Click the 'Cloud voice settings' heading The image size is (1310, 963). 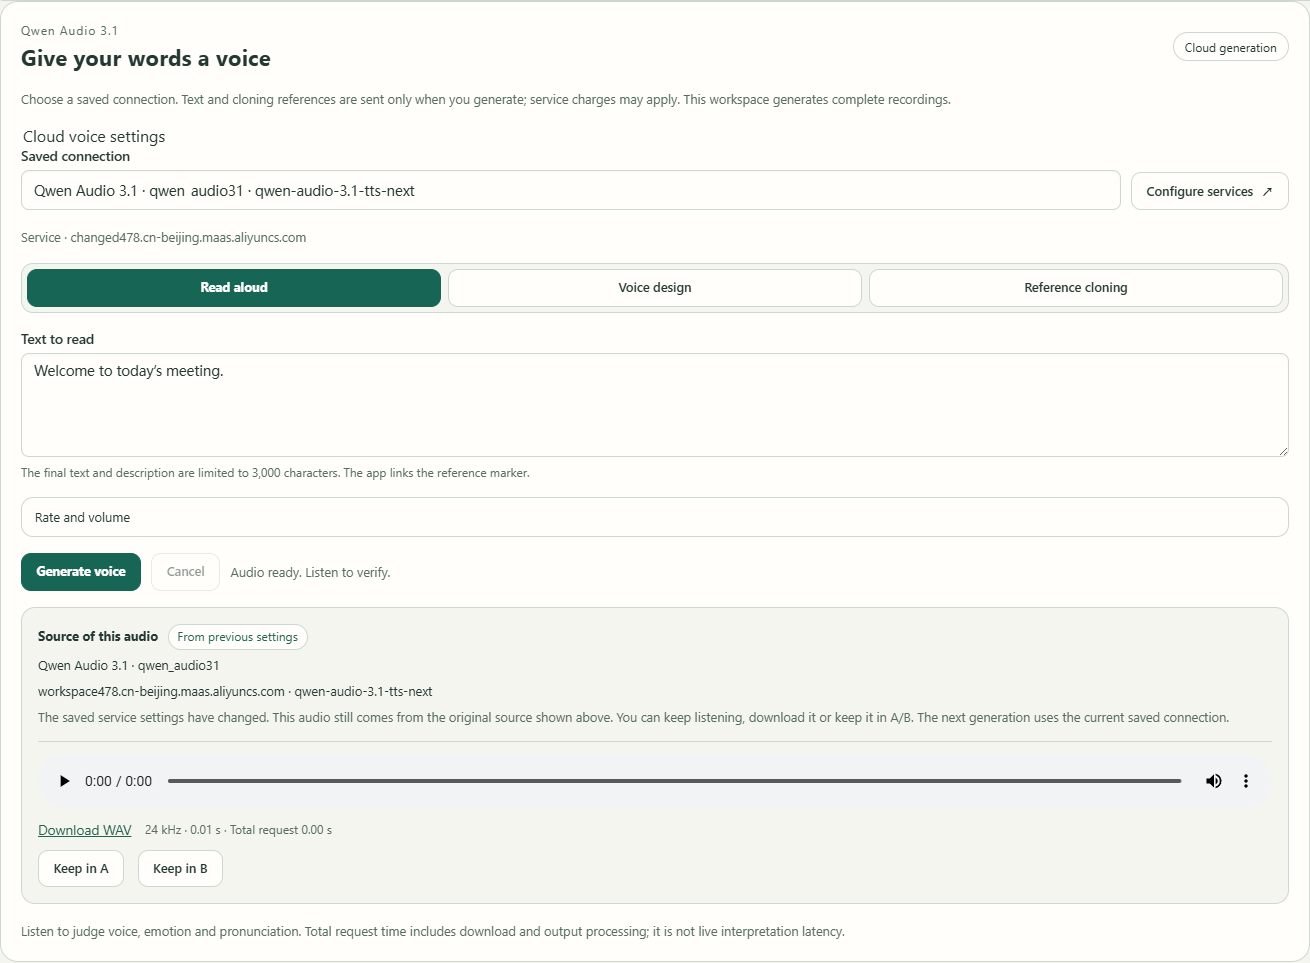tap(94, 136)
